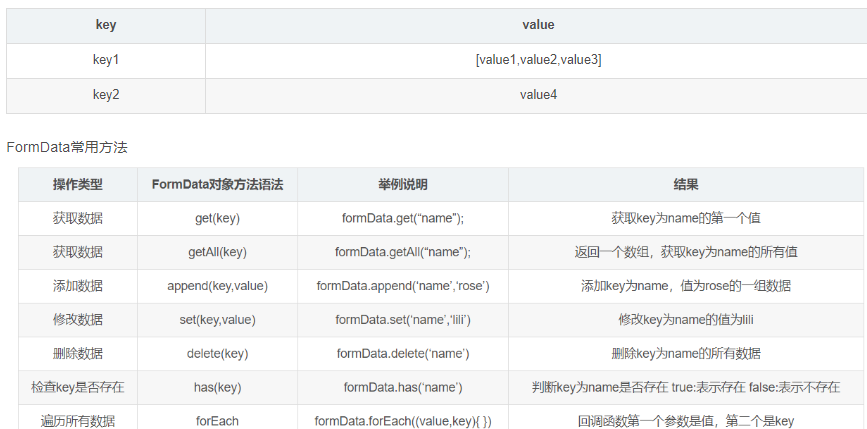Viewport: 867px width, 429px height.
Task: Select the key1 cell
Action: [x=106, y=61]
